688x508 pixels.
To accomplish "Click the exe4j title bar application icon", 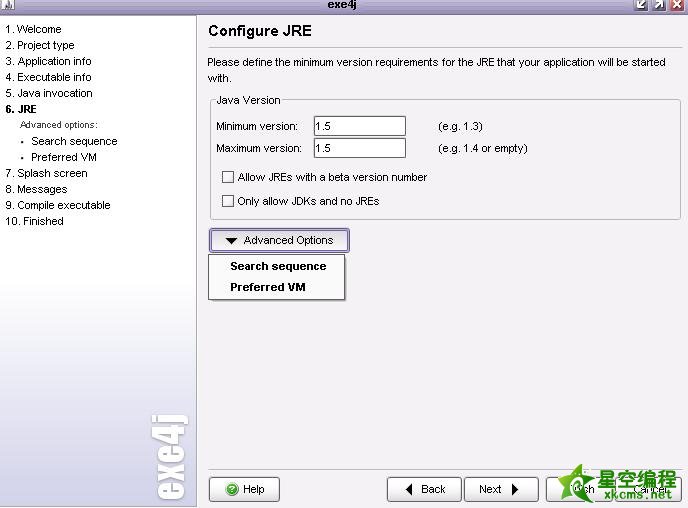I will point(7,5).
